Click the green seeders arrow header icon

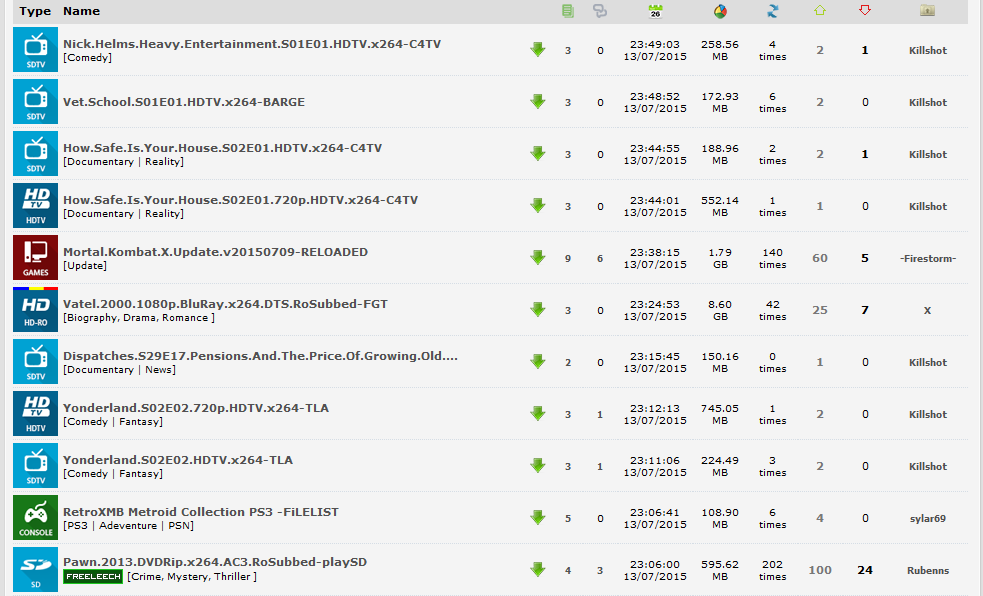(x=820, y=10)
